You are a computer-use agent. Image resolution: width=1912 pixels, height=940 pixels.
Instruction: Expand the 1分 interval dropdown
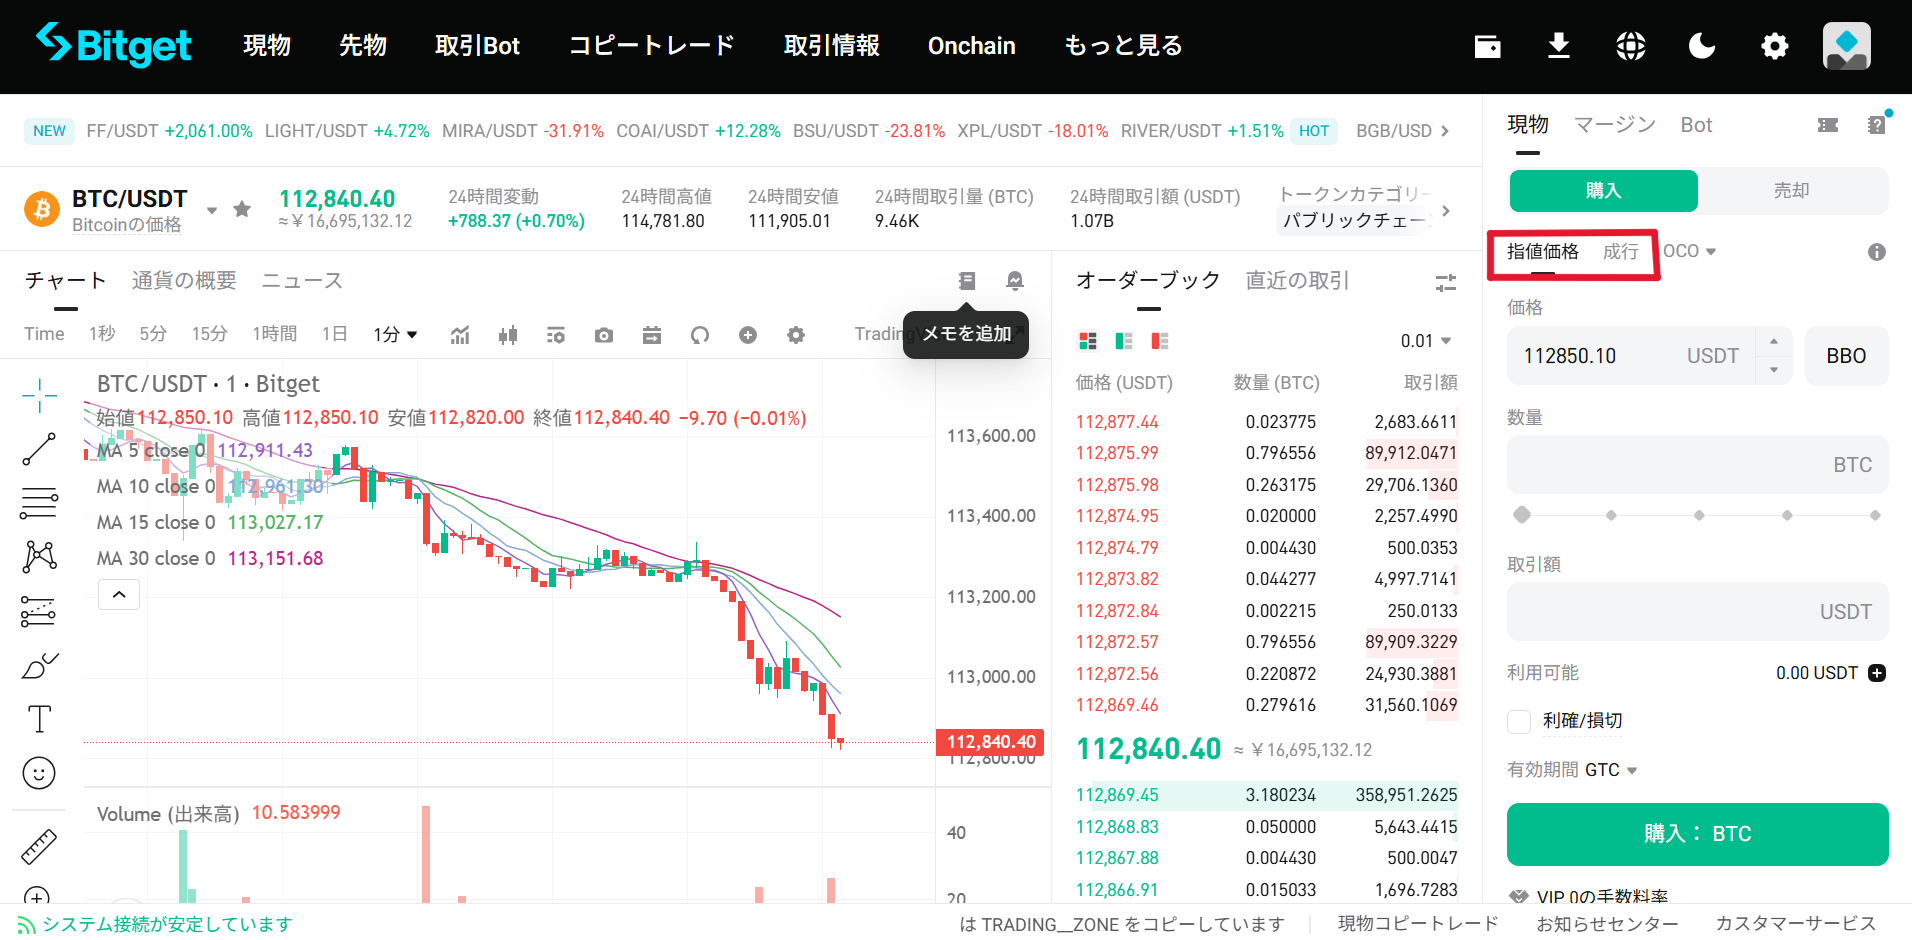tap(396, 335)
